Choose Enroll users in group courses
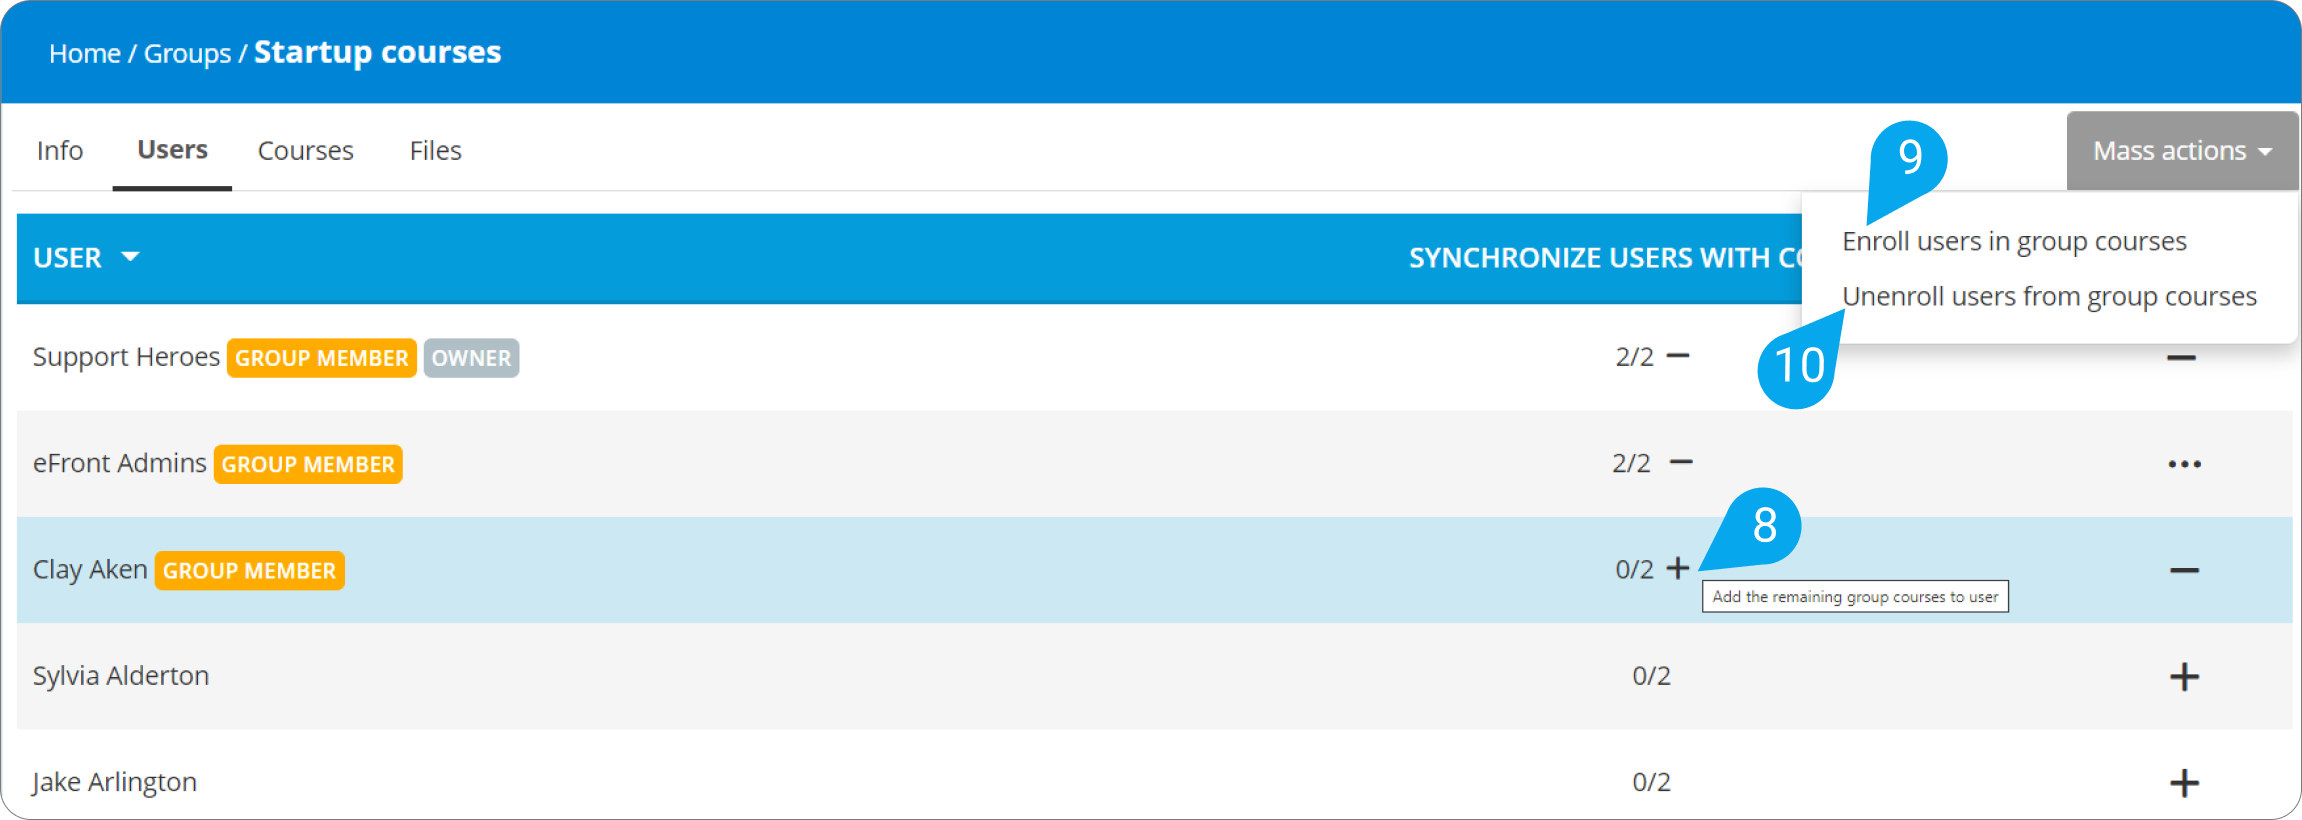The height and width of the screenshot is (820, 2302). [x=2014, y=242]
